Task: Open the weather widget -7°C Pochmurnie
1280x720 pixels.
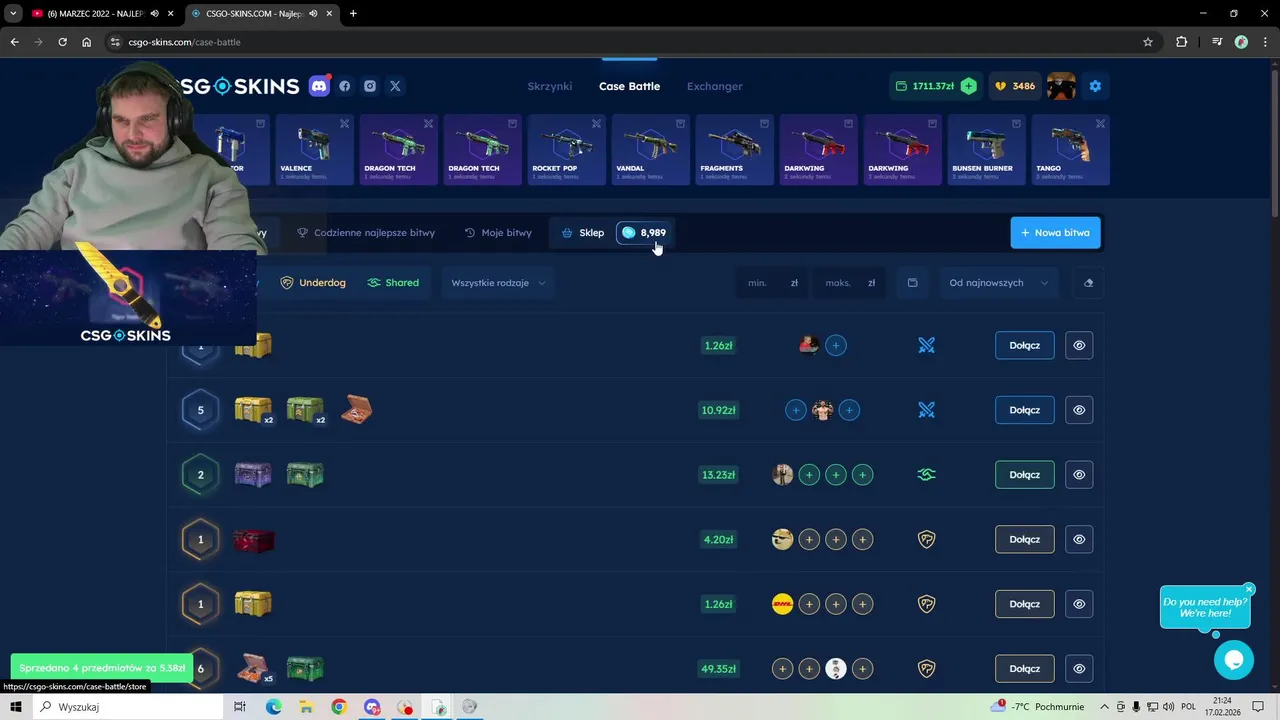Action: click(x=1039, y=707)
